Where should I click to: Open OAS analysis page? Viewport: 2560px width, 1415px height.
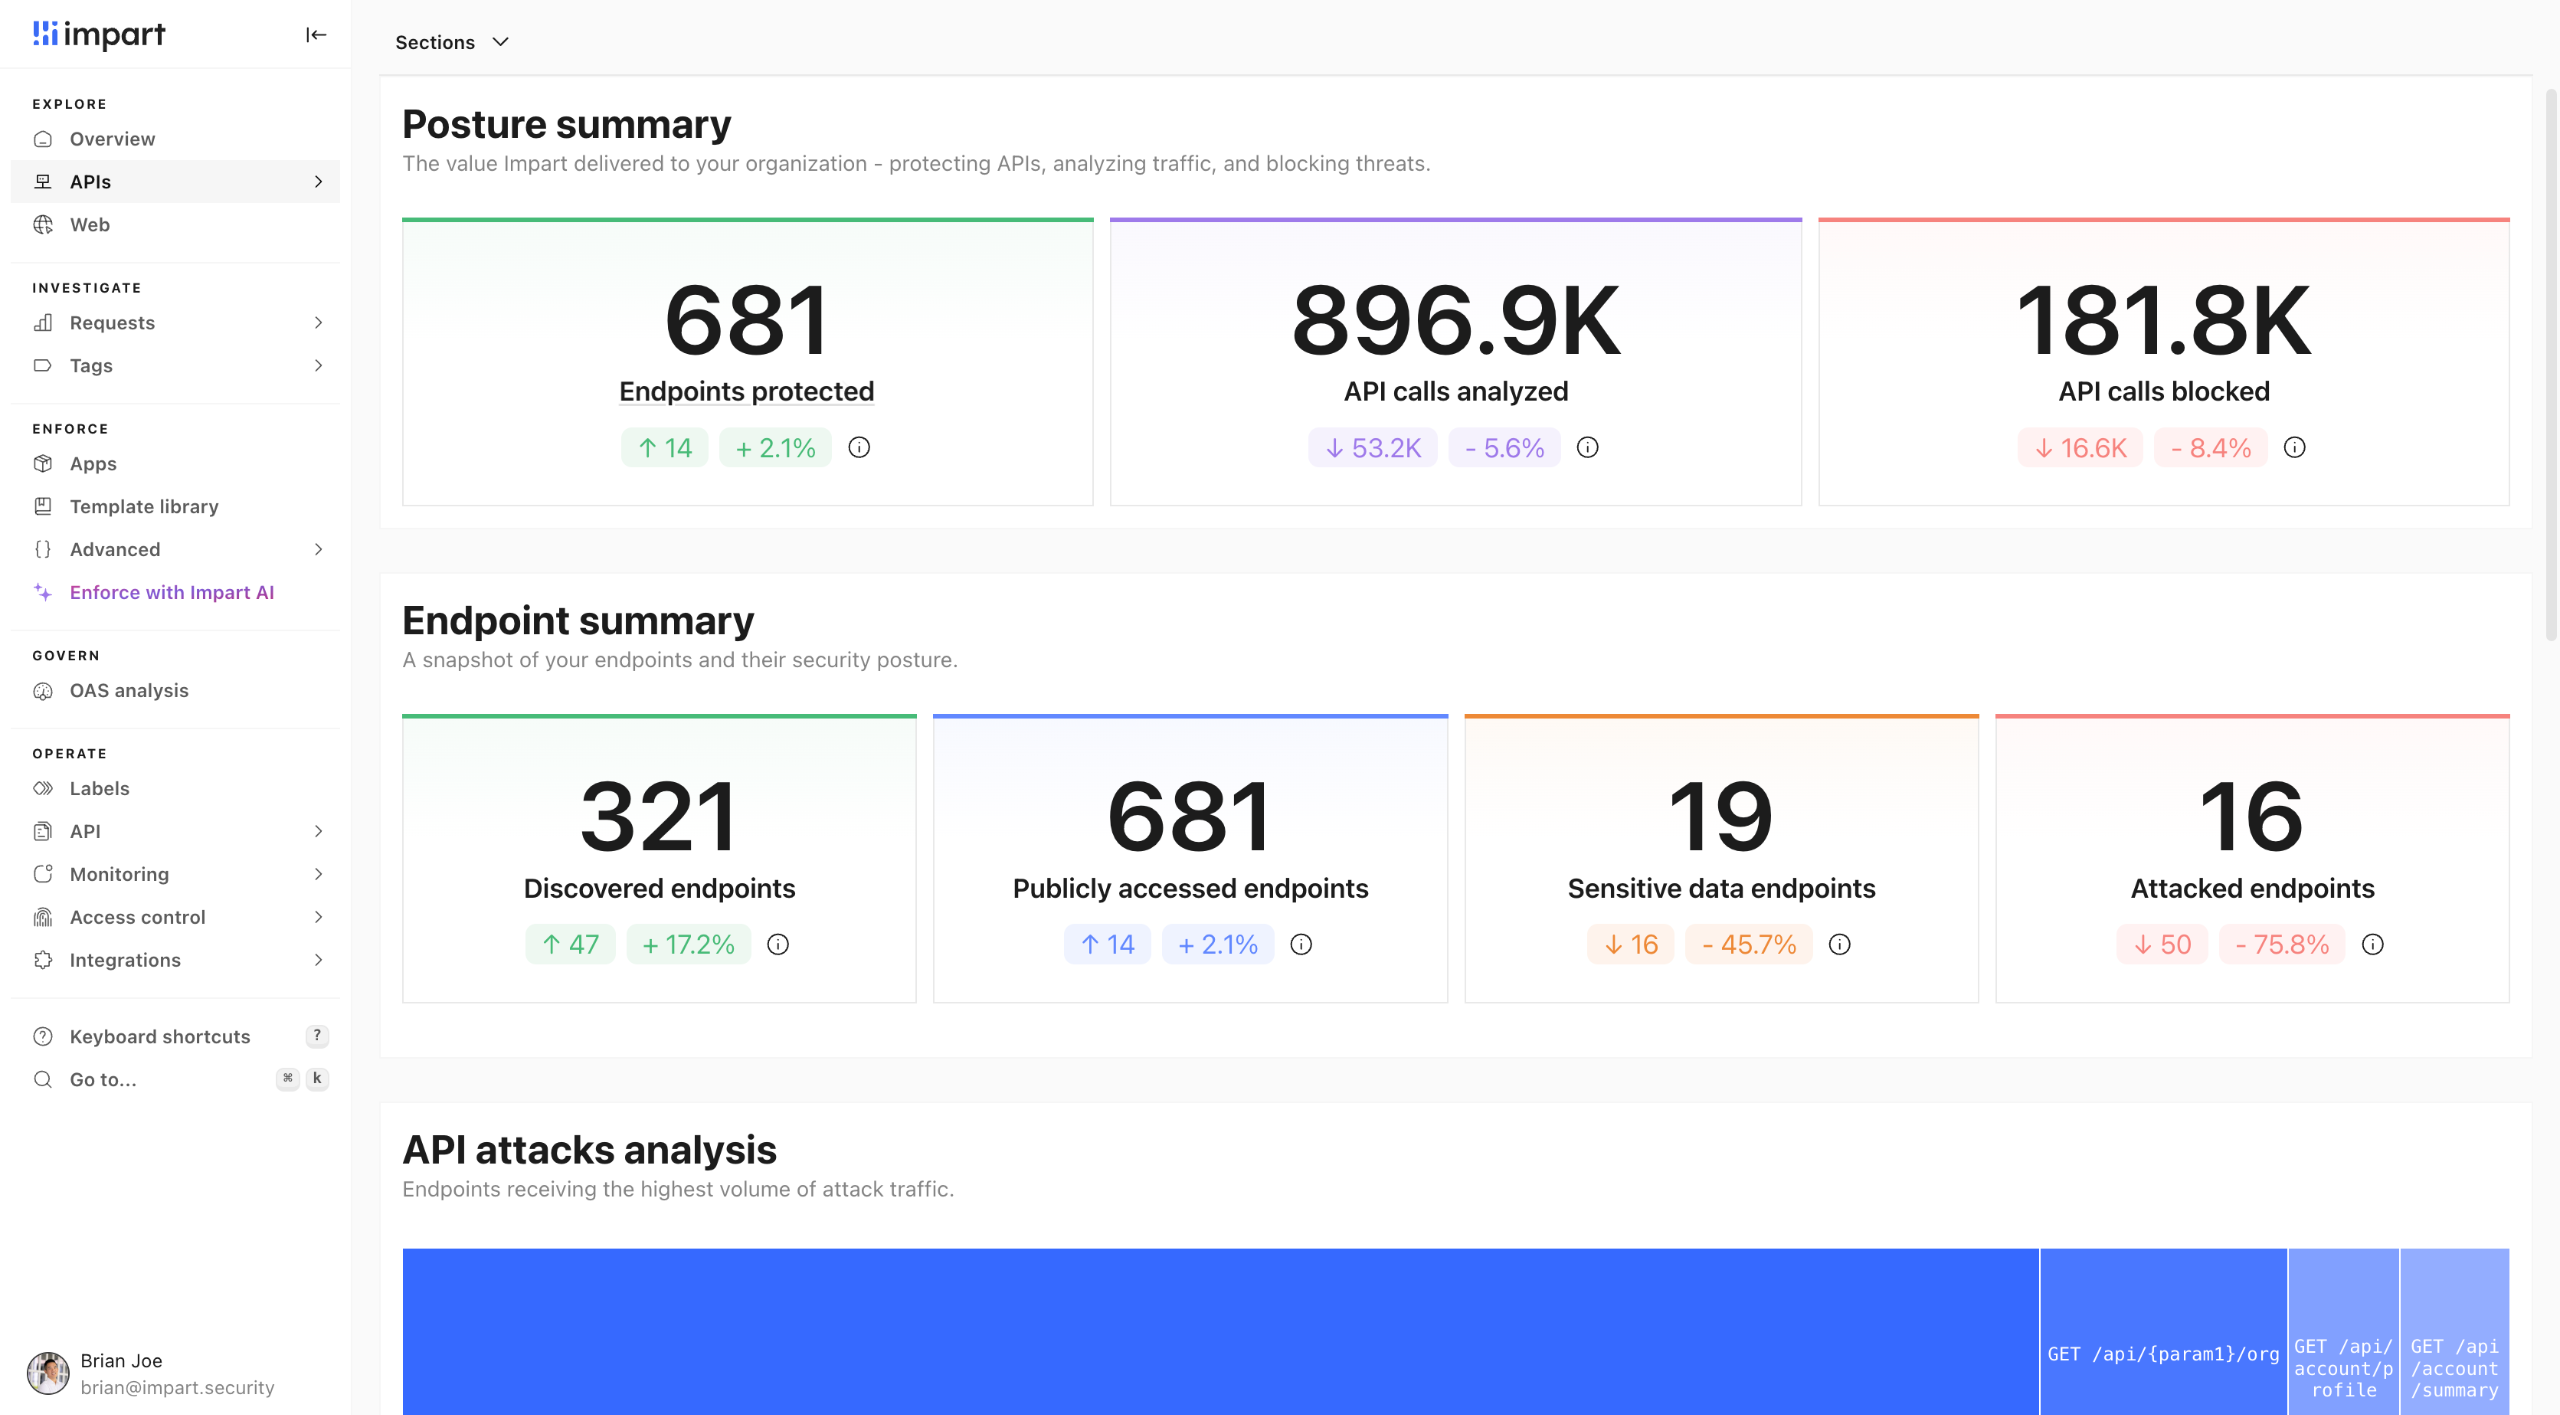129,691
